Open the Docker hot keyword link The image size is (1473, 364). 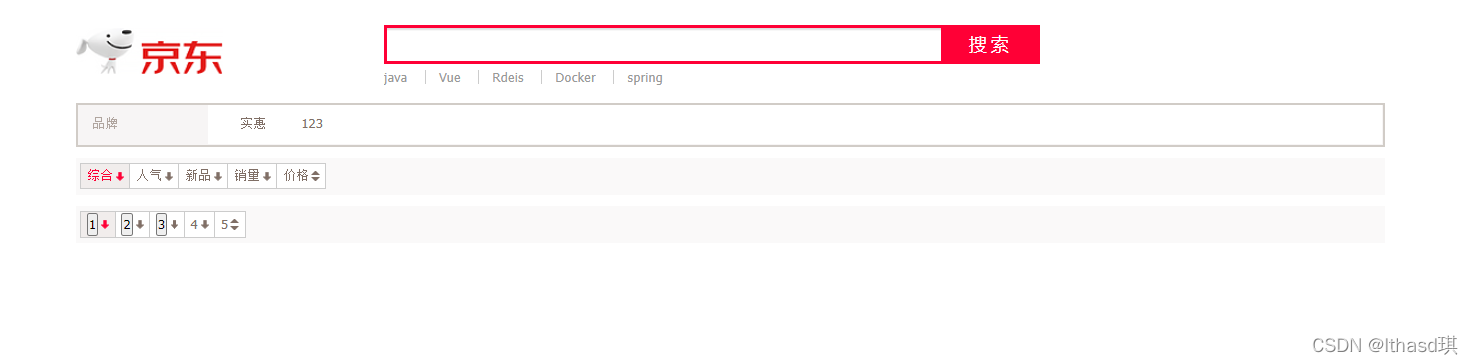coord(575,78)
